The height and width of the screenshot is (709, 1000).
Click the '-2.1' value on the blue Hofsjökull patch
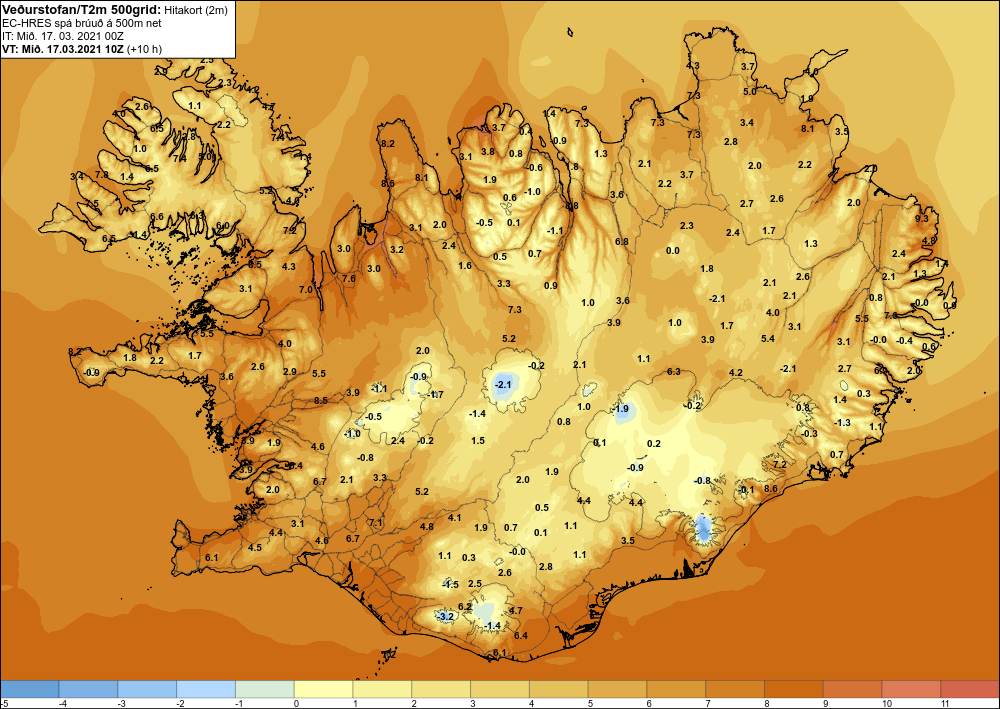coord(504,384)
